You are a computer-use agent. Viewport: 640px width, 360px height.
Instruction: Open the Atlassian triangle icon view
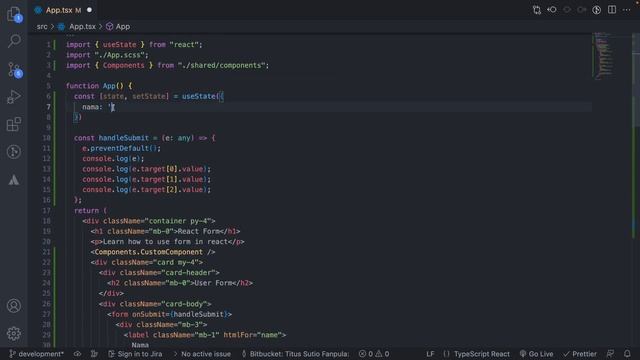pos(14,180)
